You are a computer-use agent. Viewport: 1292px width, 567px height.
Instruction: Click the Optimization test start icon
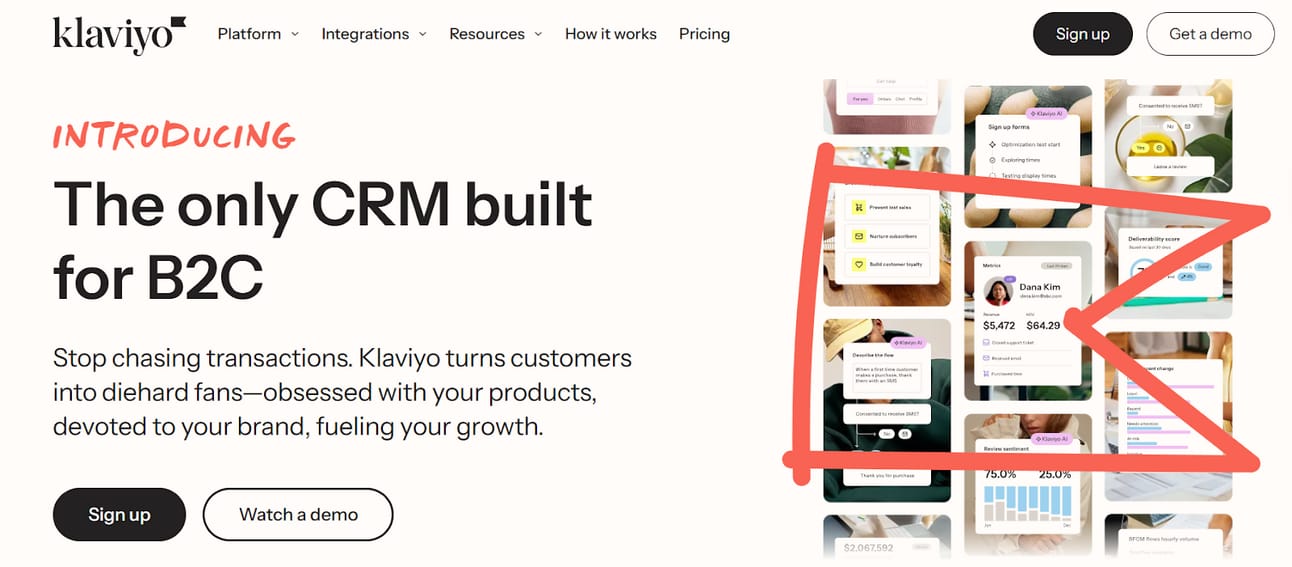(992, 145)
